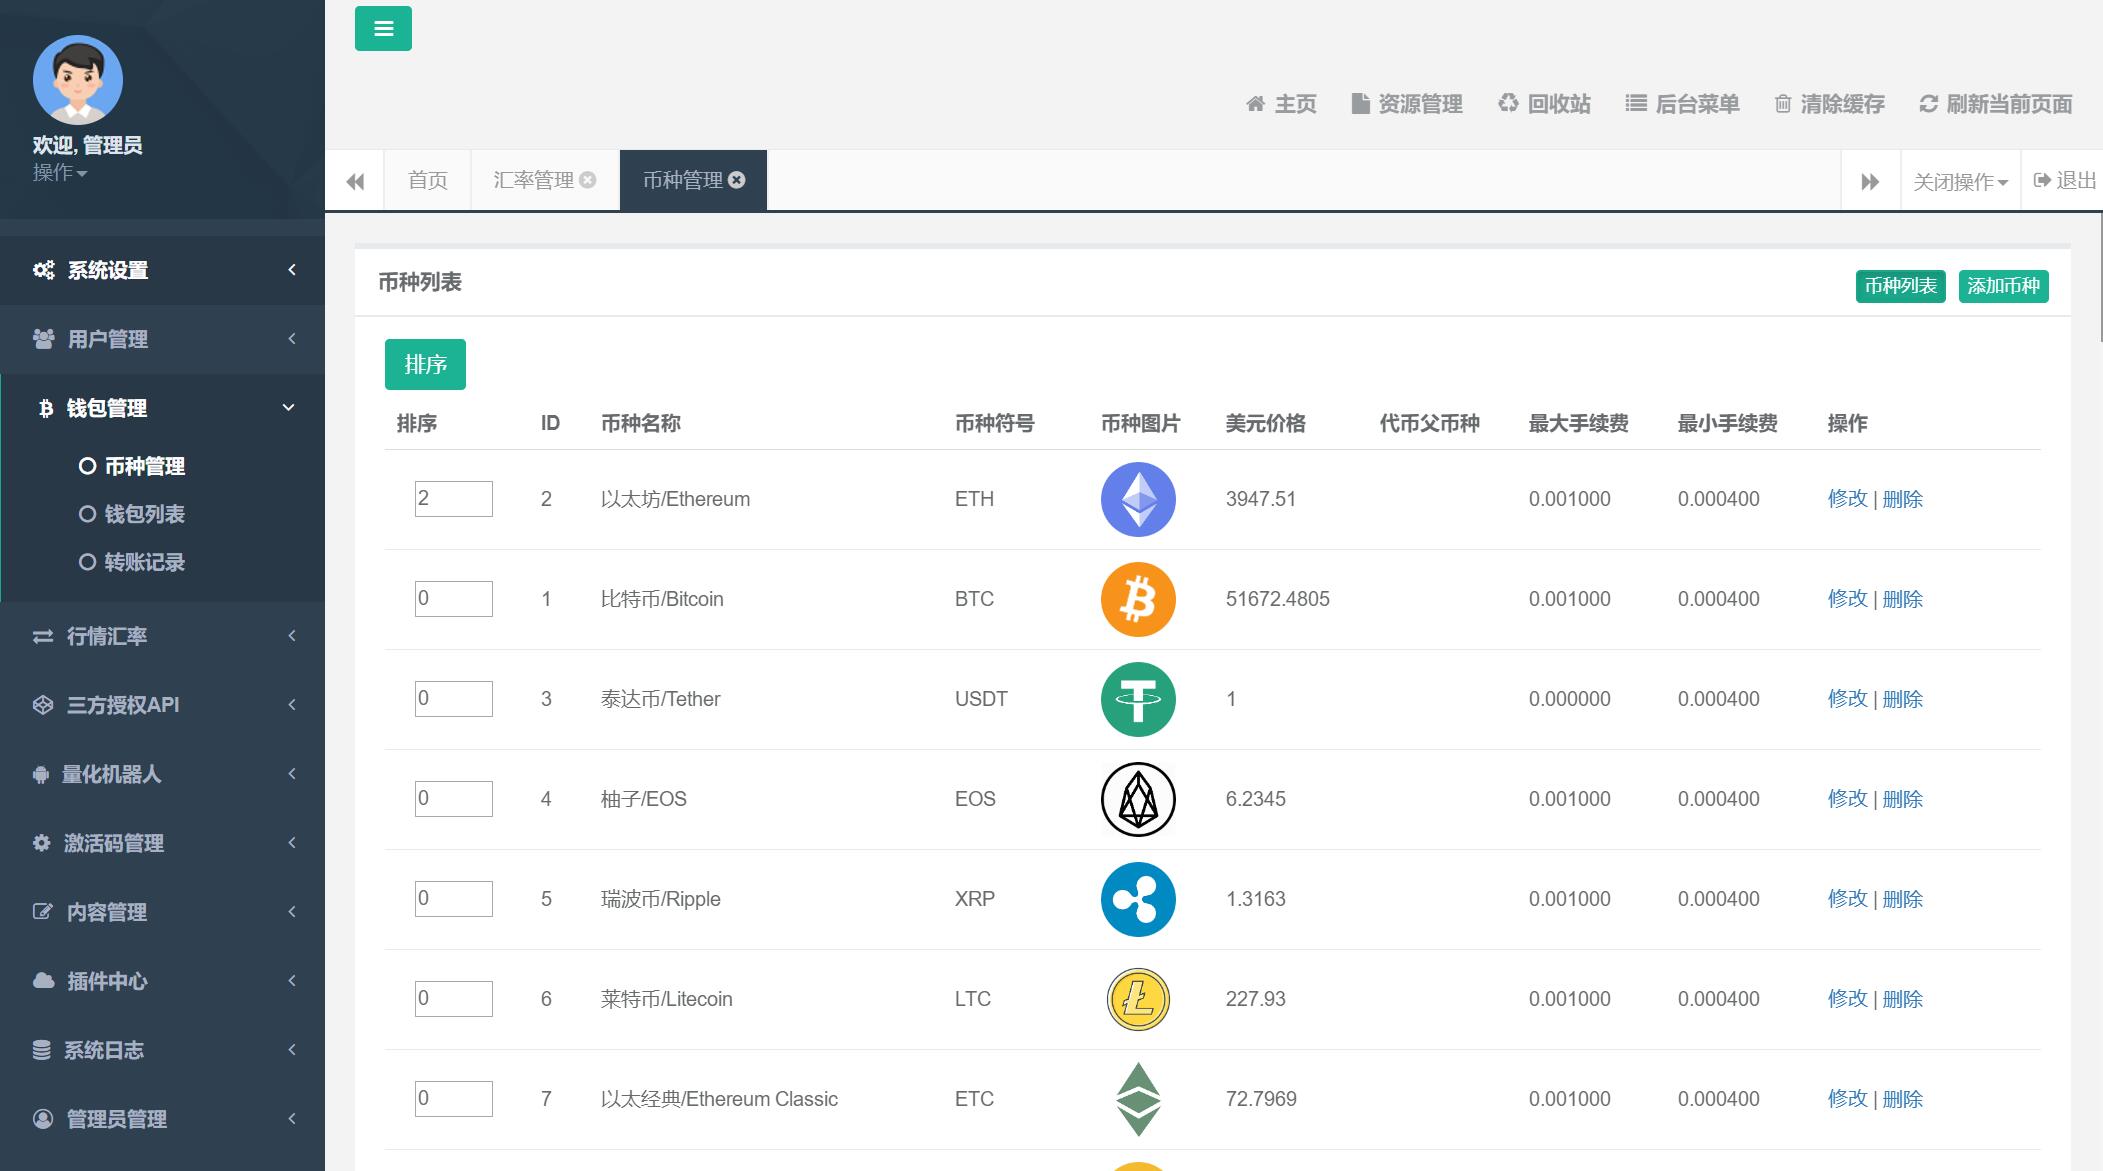2103x1171 pixels.
Task: Click the Ethereum sort order field
Action: 454,499
